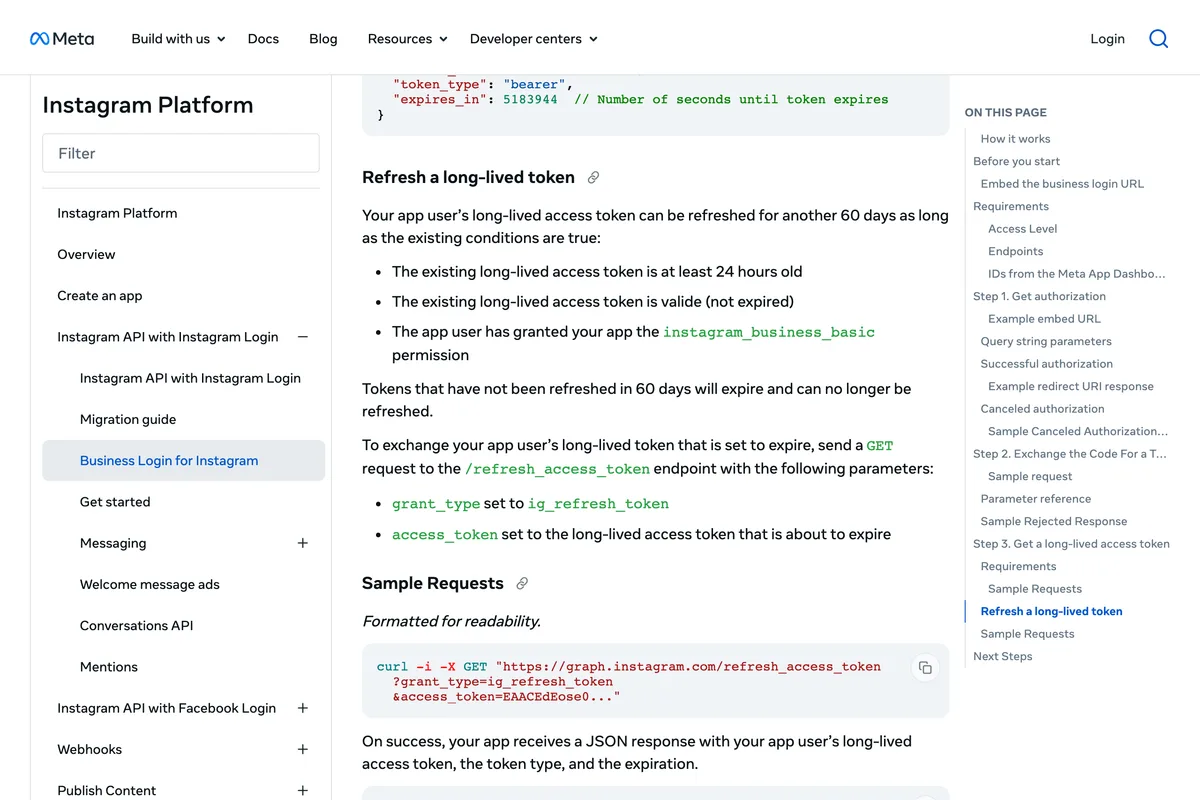
Task: Select Overview in the sidebar
Action: point(86,254)
